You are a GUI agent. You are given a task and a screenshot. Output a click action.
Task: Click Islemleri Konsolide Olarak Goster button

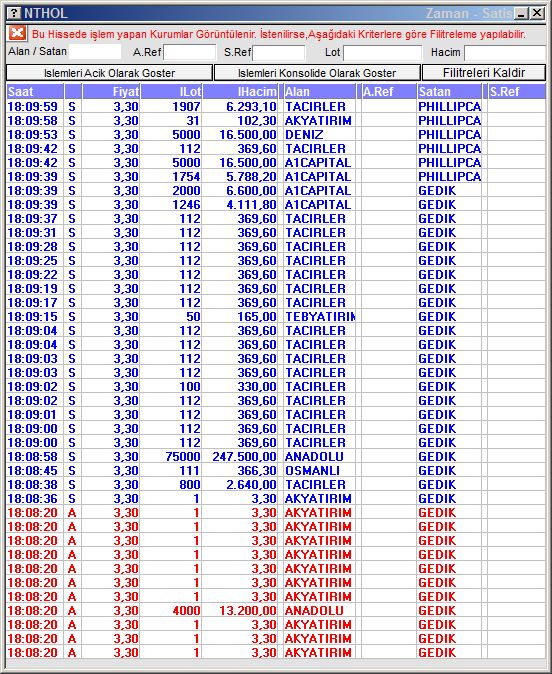click(x=317, y=73)
